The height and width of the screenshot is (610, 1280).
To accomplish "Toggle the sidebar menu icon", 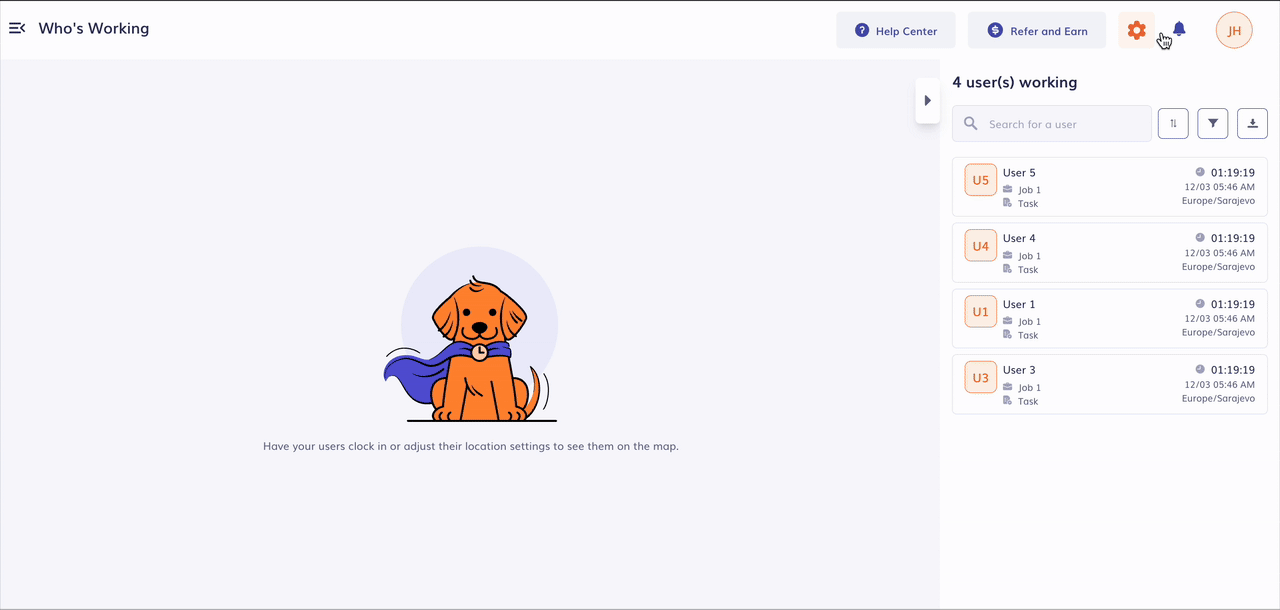I will (x=17, y=28).
